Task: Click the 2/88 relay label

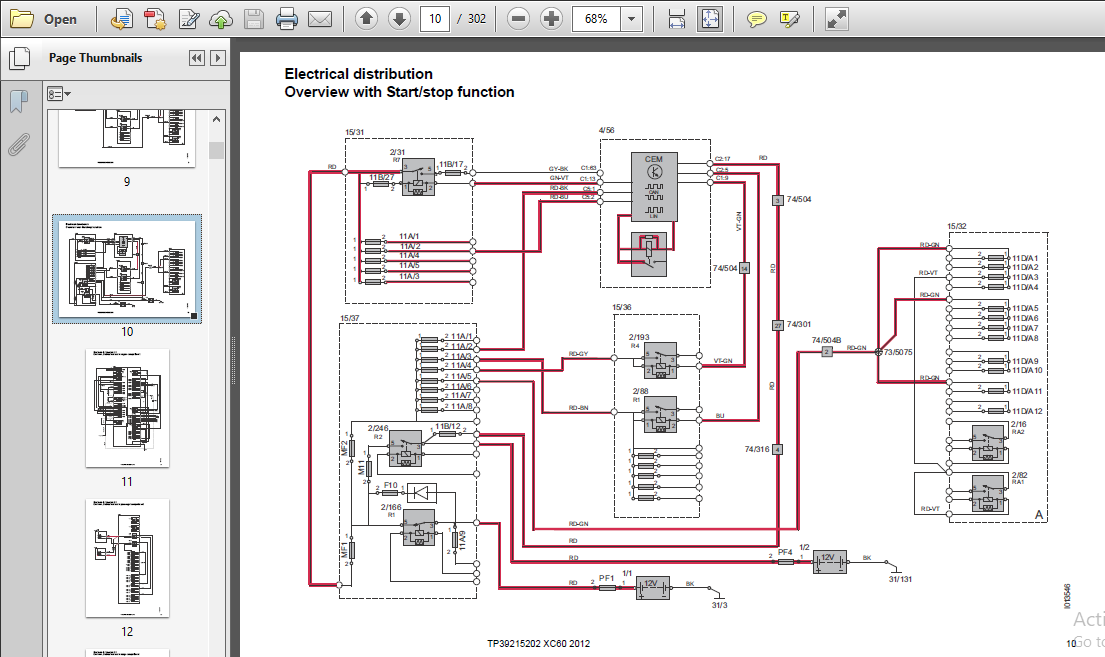Action: (x=640, y=391)
